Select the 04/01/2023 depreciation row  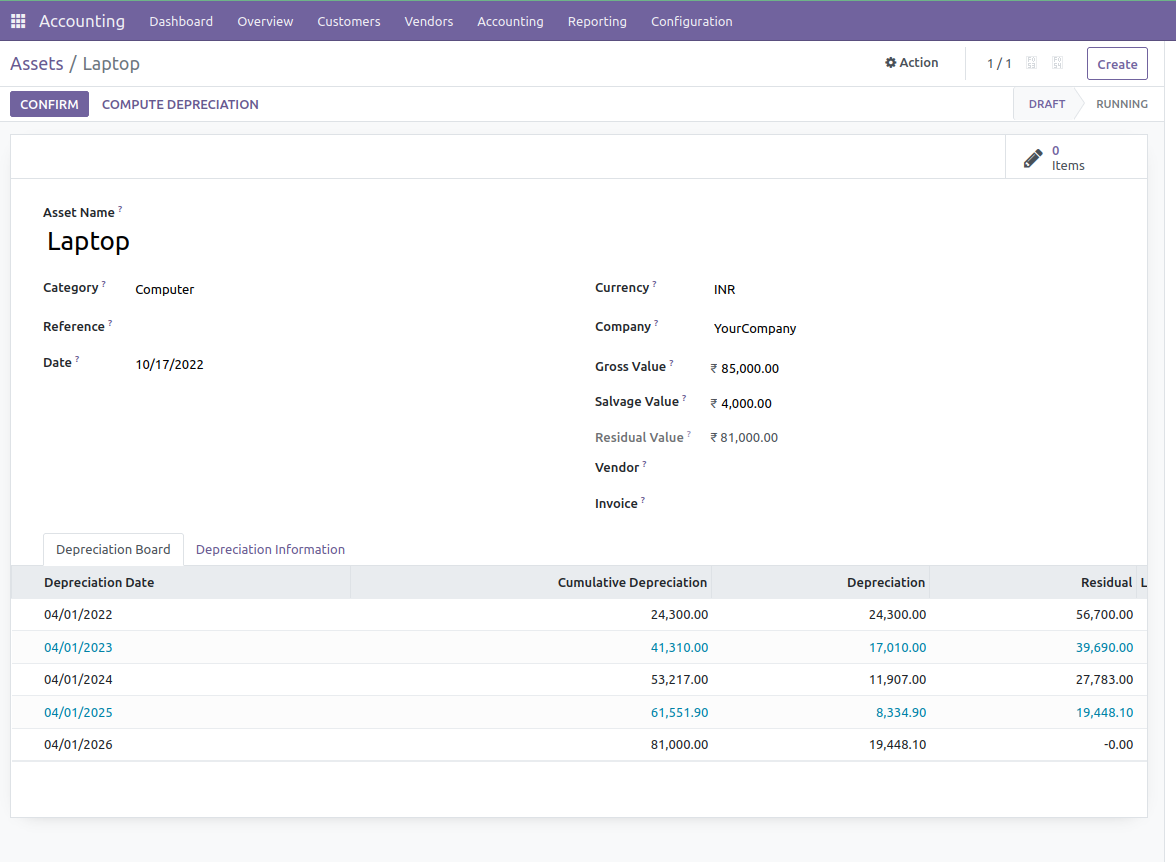[x=78, y=648]
